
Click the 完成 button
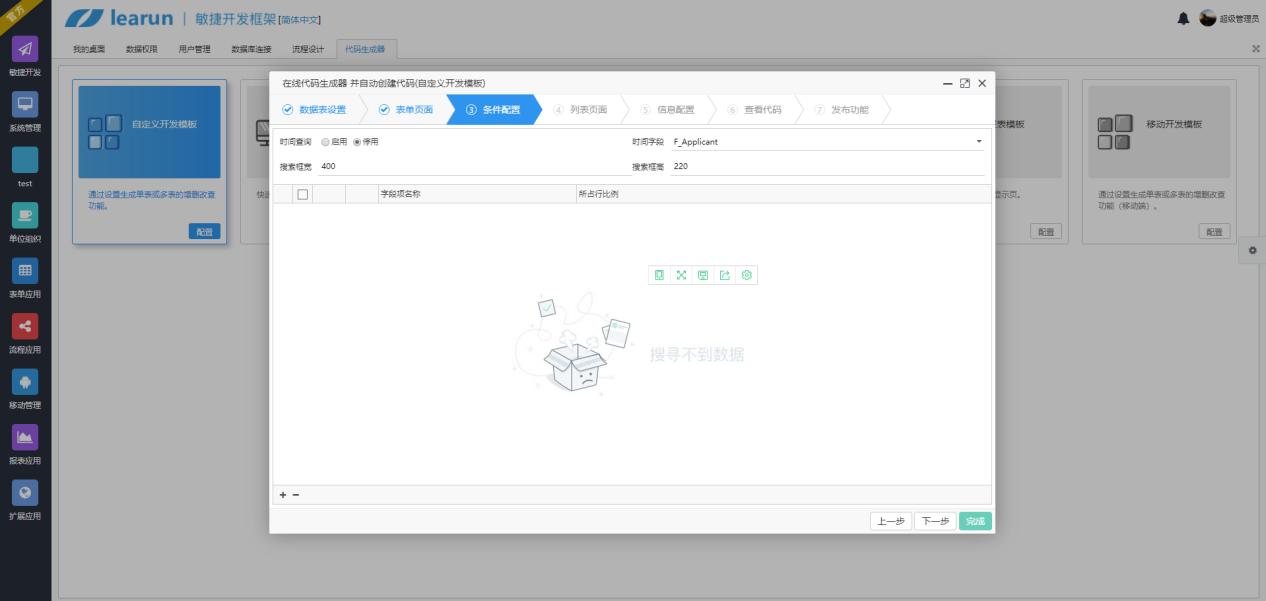(976, 521)
